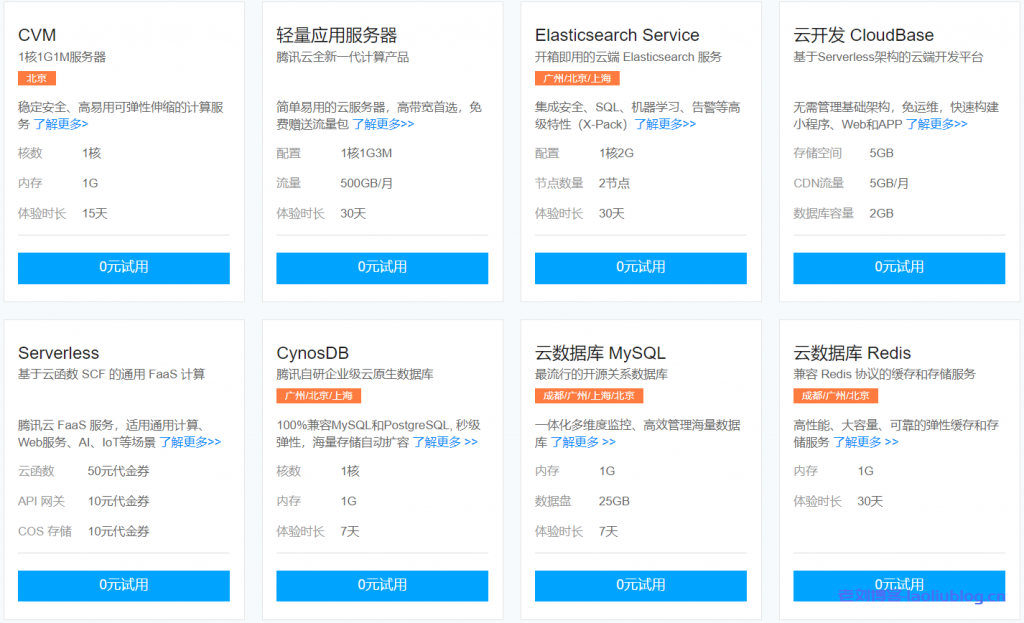This screenshot has height=623, width=1024.
Task: Click 0元试用 on the Serverless card
Action: point(123,586)
